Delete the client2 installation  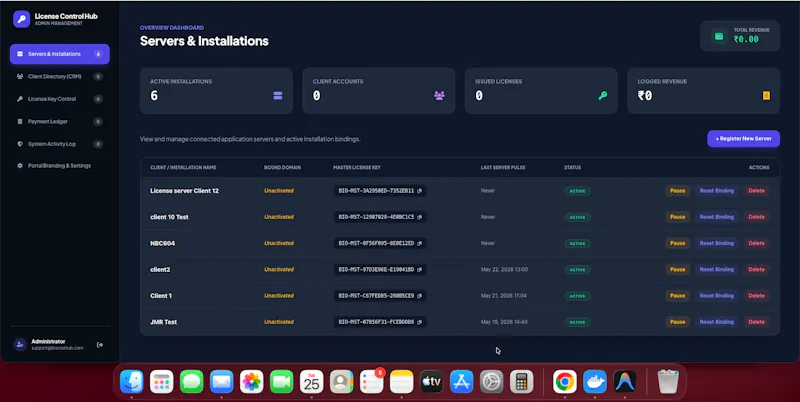756,269
